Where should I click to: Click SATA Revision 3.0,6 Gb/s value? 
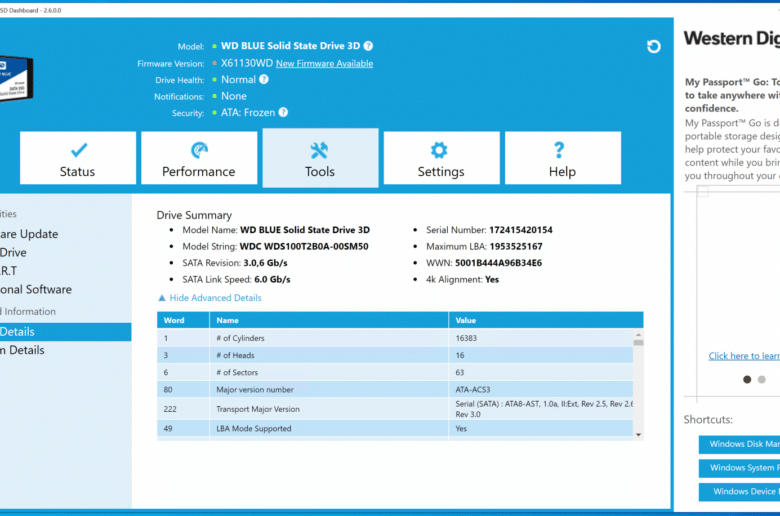tap(265, 263)
